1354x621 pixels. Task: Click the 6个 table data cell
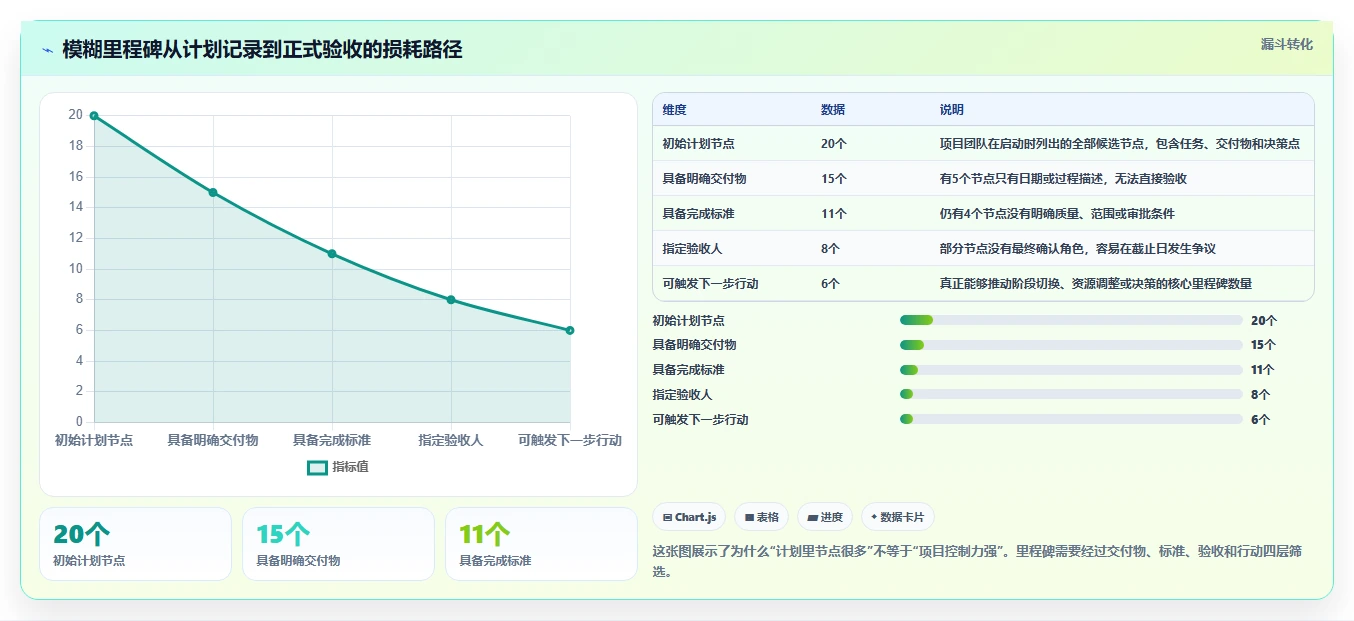[x=830, y=284]
